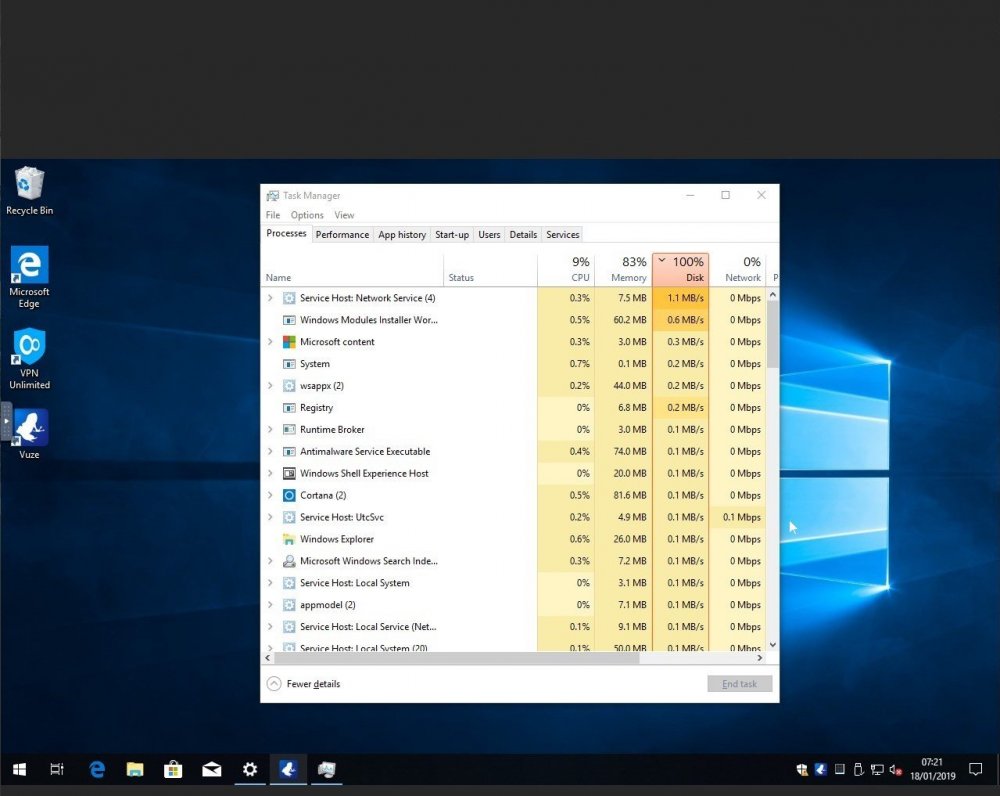This screenshot has width=1000, height=796.
Task: Click Task Manager taskbar button
Action: (326, 769)
